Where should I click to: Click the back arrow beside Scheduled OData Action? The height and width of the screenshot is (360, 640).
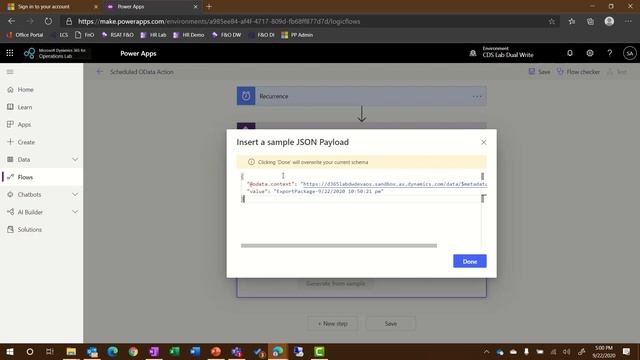[100, 72]
